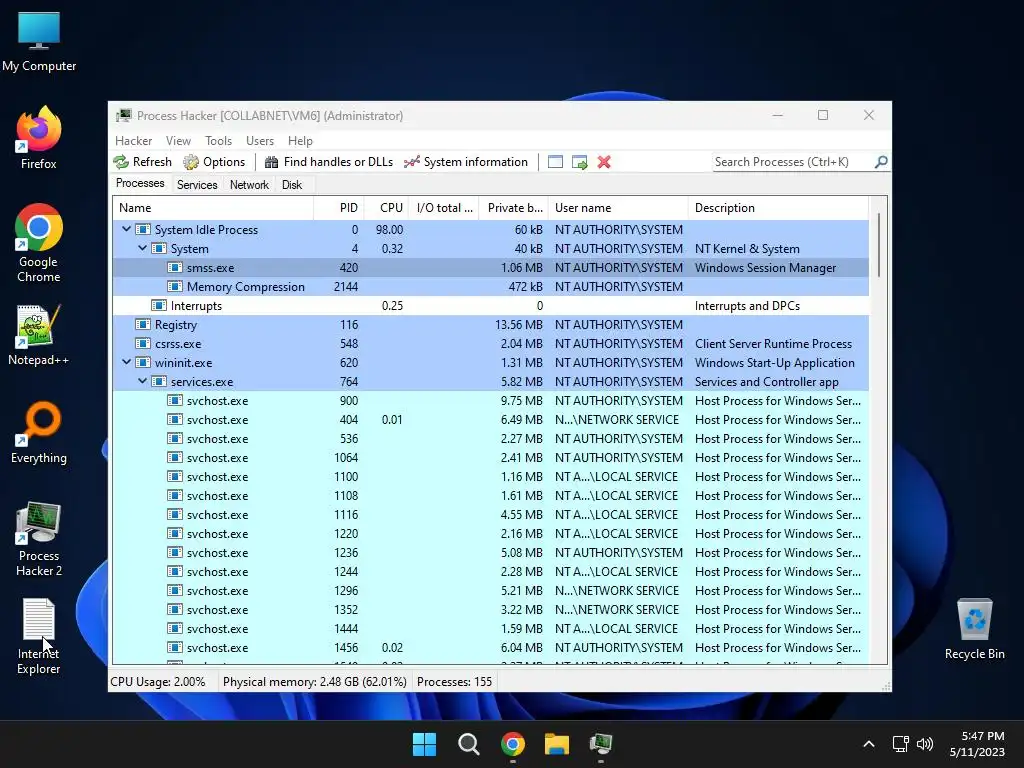The height and width of the screenshot is (768, 1024).
Task: Open the Hacker menu
Action: click(133, 141)
